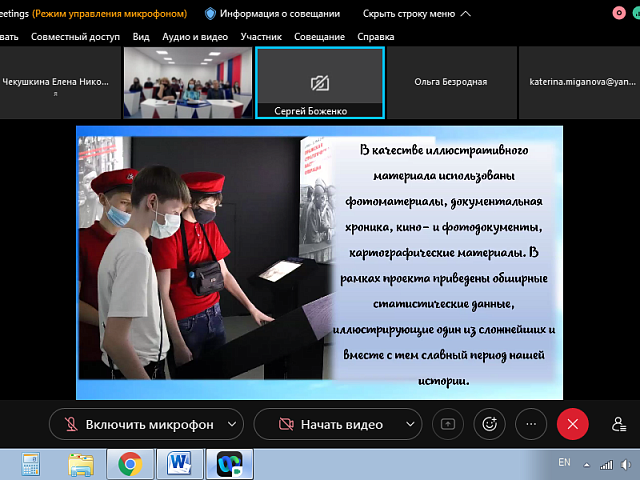Expand microphone options dropdown arrow
This screenshot has width=640, height=480.
point(232,424)
